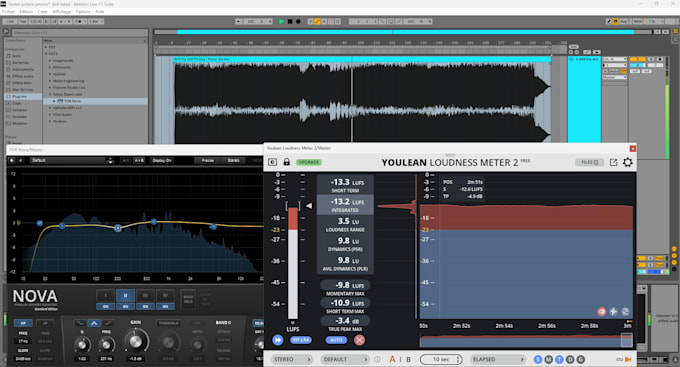Choose the low shelf filter shape icon in Nova

coord(80,323)
